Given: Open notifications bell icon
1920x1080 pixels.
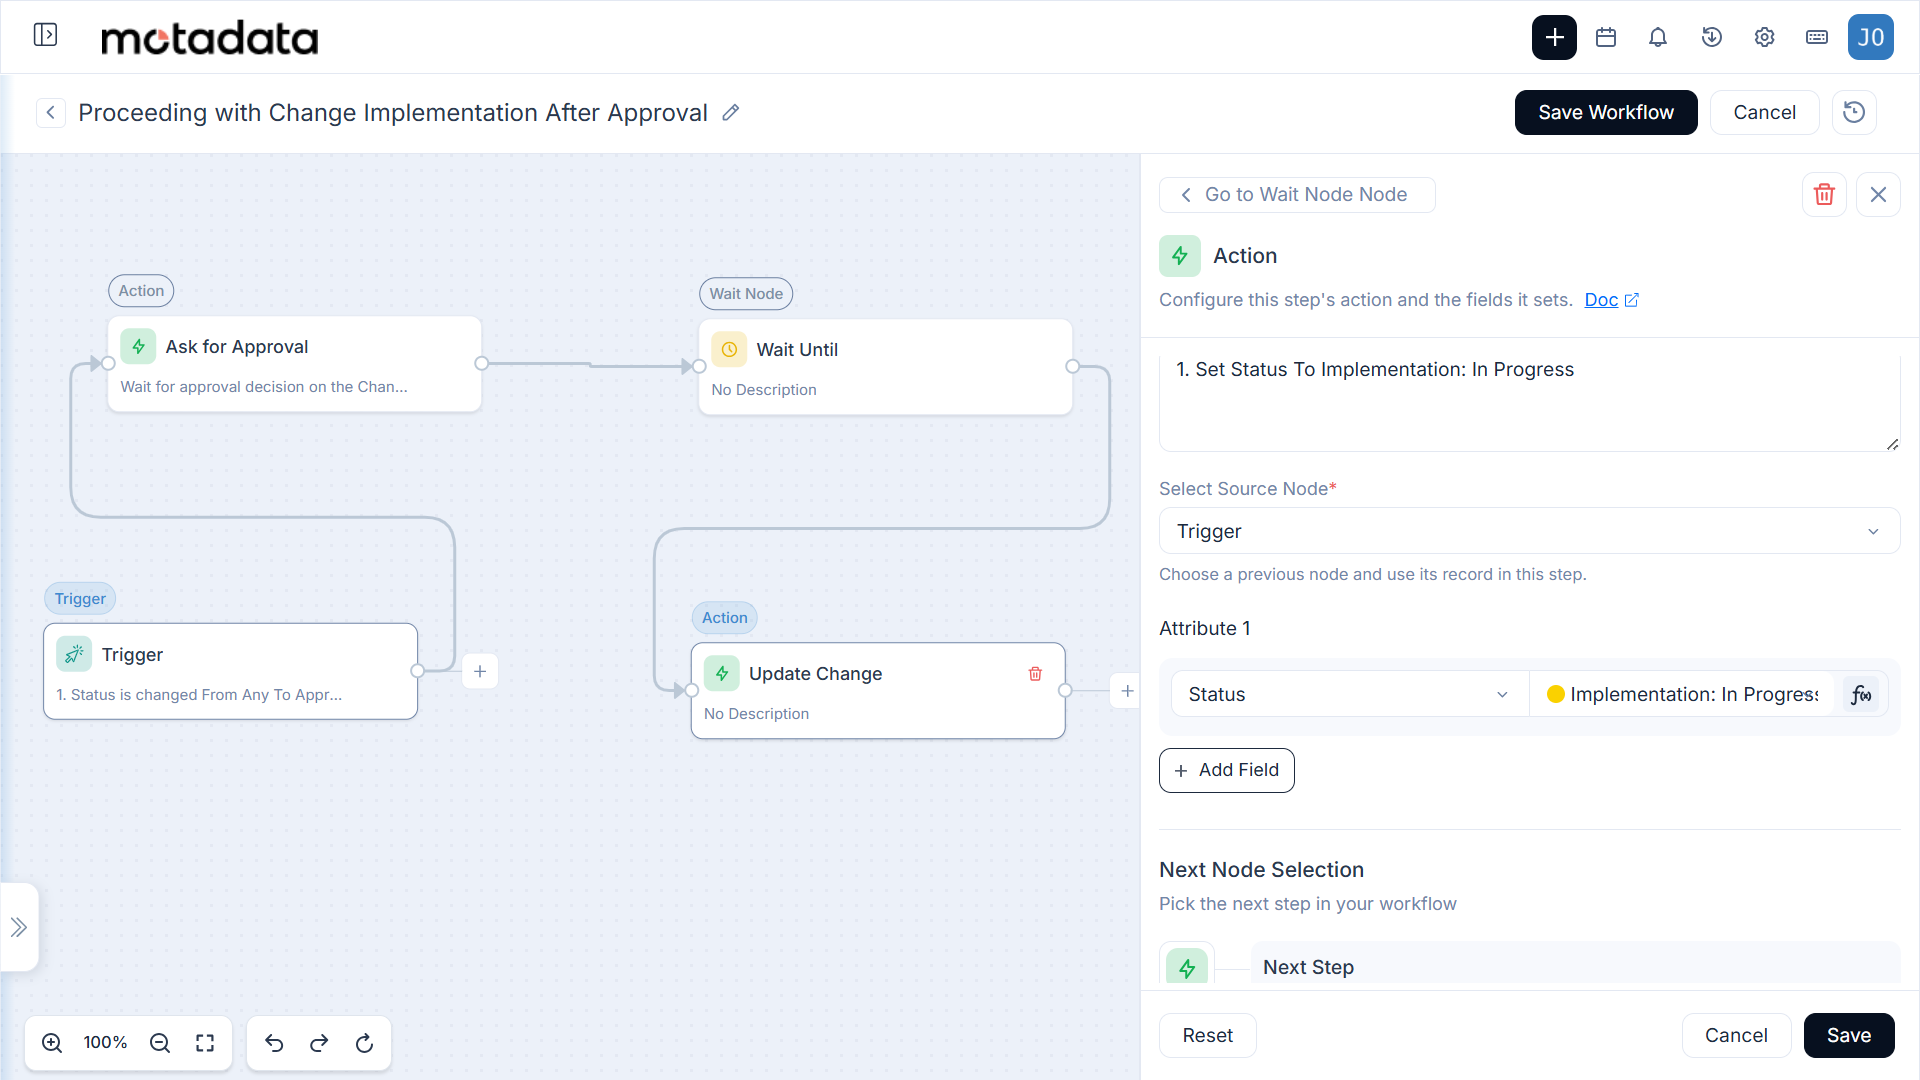Looking at the screenshot, I should pyautogui.click(x=1658, y=37).
